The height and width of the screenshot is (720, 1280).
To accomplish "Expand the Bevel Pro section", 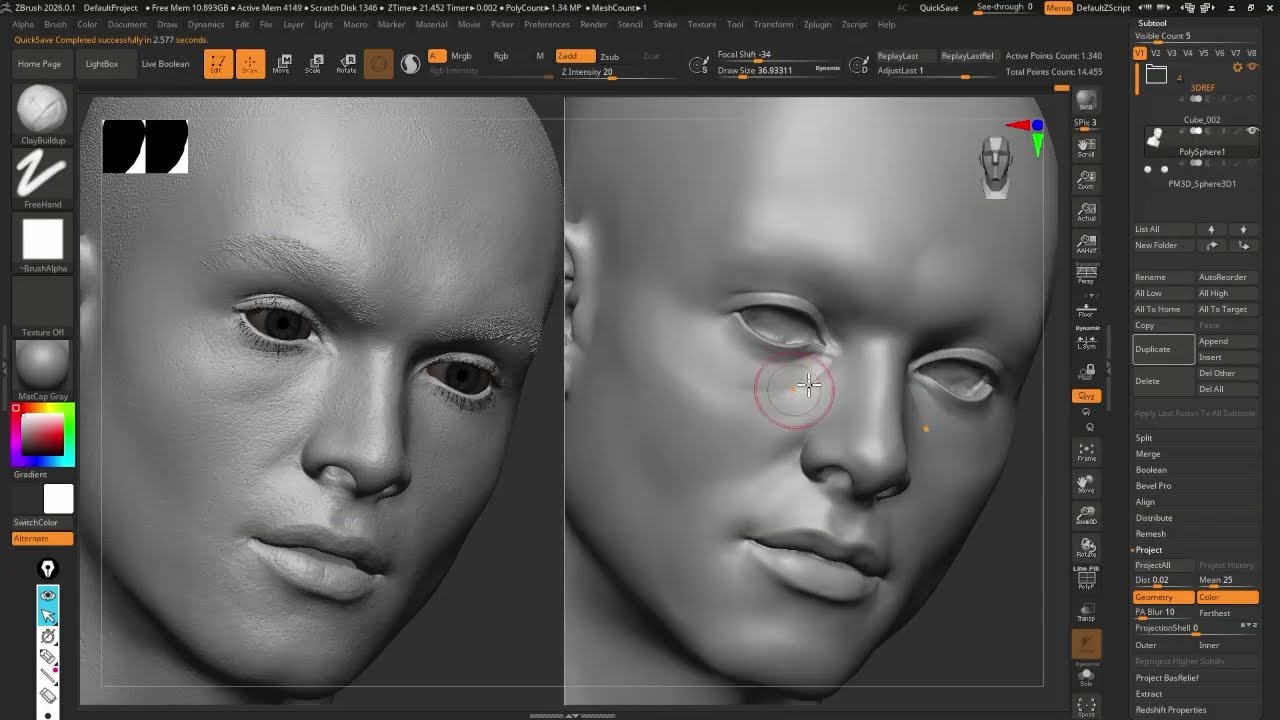I will 1153,486.
